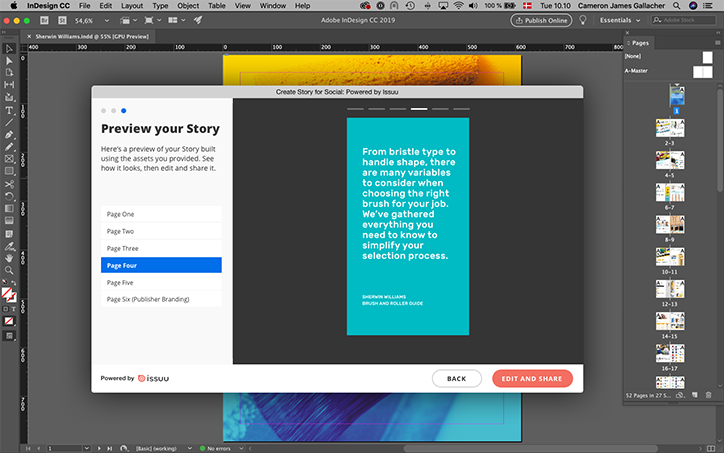Image resolution: width=724 pixels, height=453 pixels.
Task: Open the Type menu
Action: pos(160,6)
